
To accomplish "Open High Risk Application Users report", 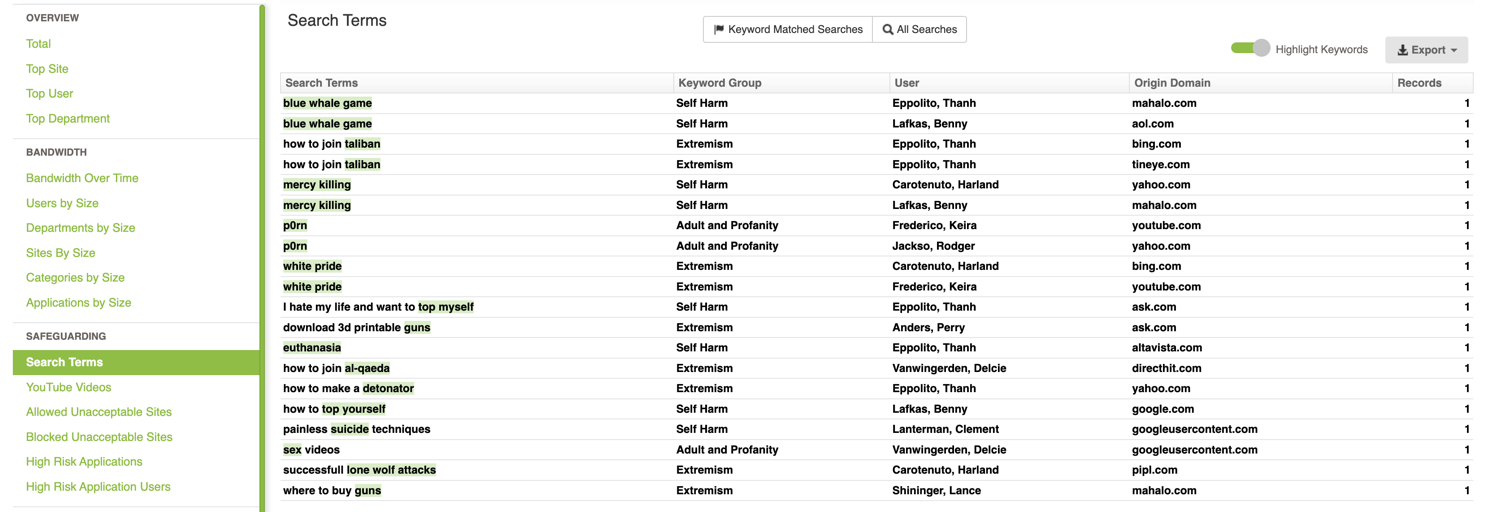I will [x=98, y=487].
